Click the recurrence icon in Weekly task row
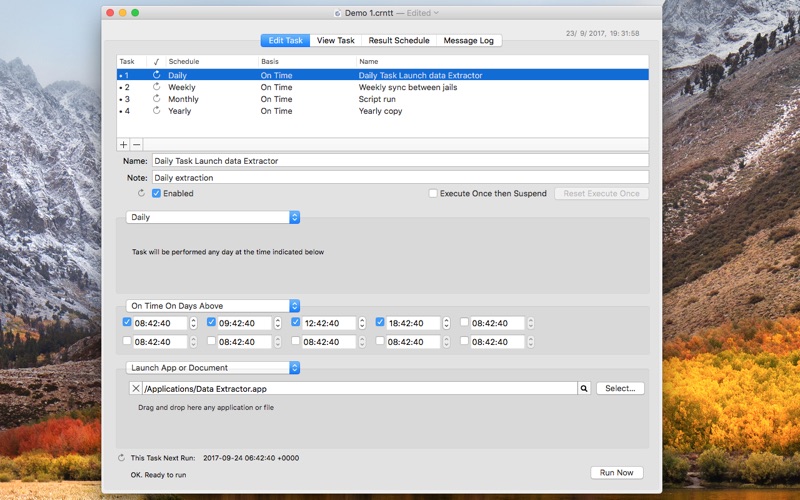 157,87
